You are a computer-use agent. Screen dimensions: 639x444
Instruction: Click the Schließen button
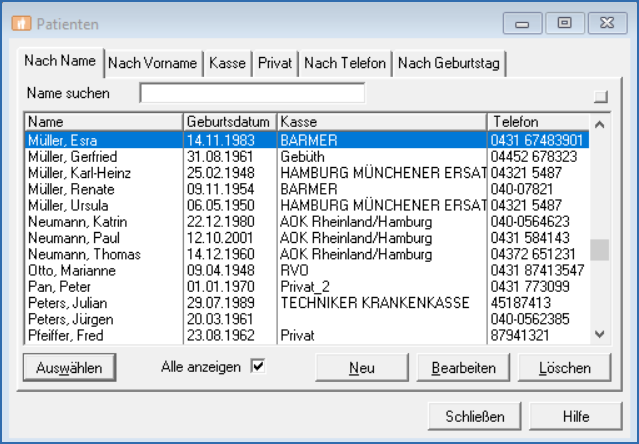pos(475,416)
